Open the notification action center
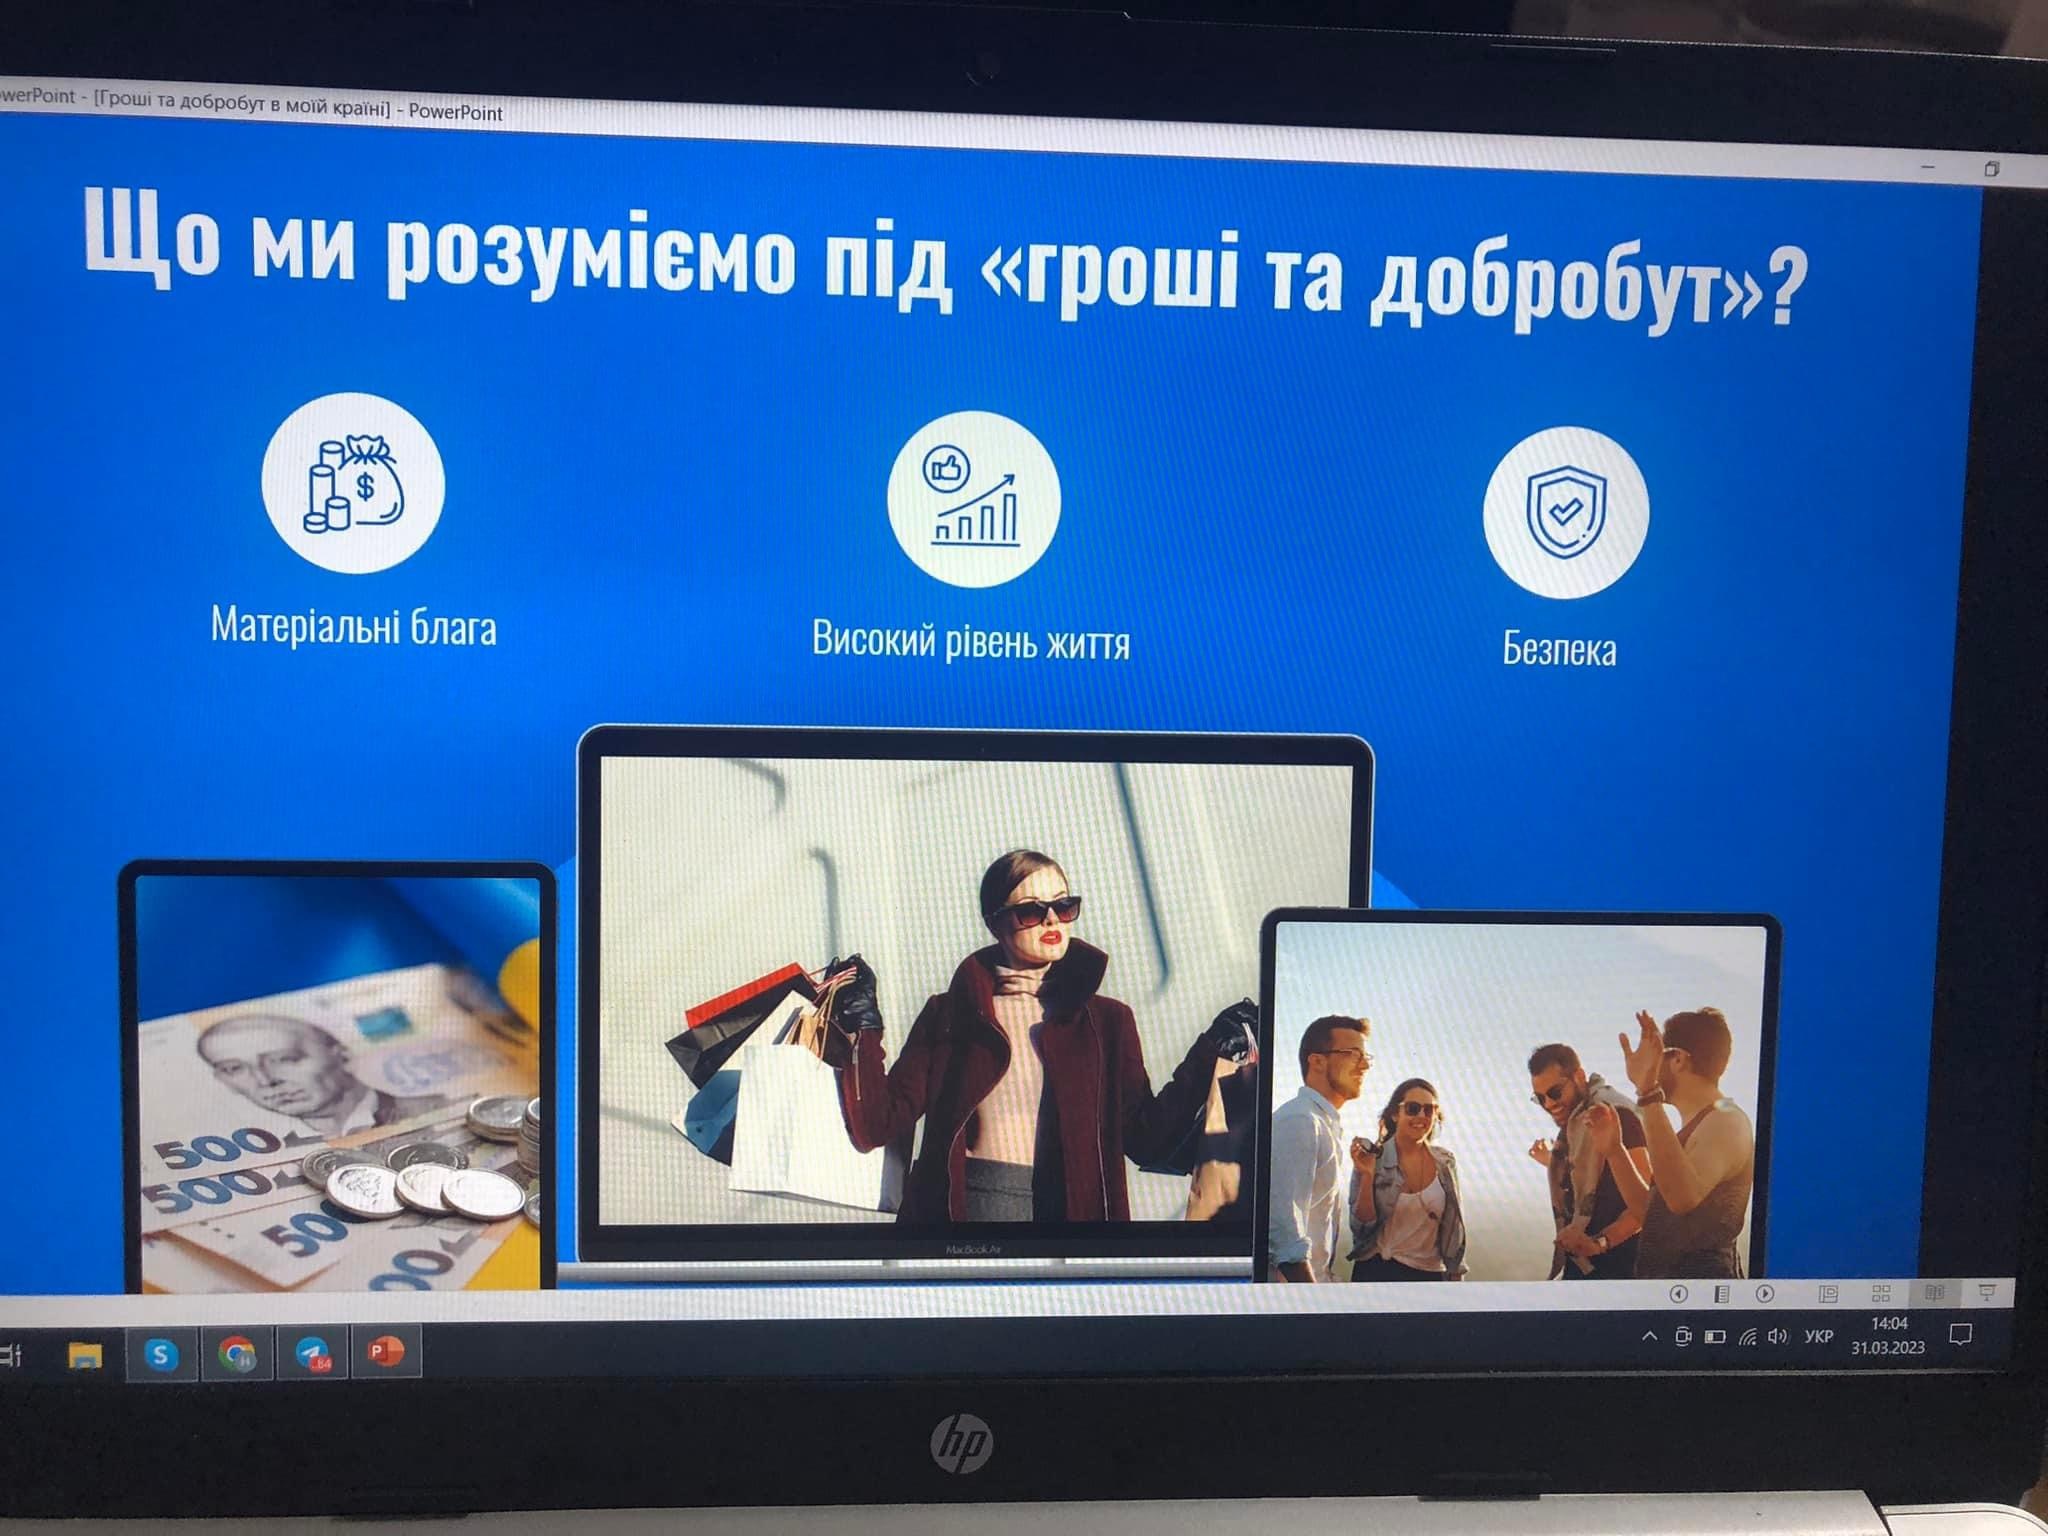 tap(1961, 1334)
